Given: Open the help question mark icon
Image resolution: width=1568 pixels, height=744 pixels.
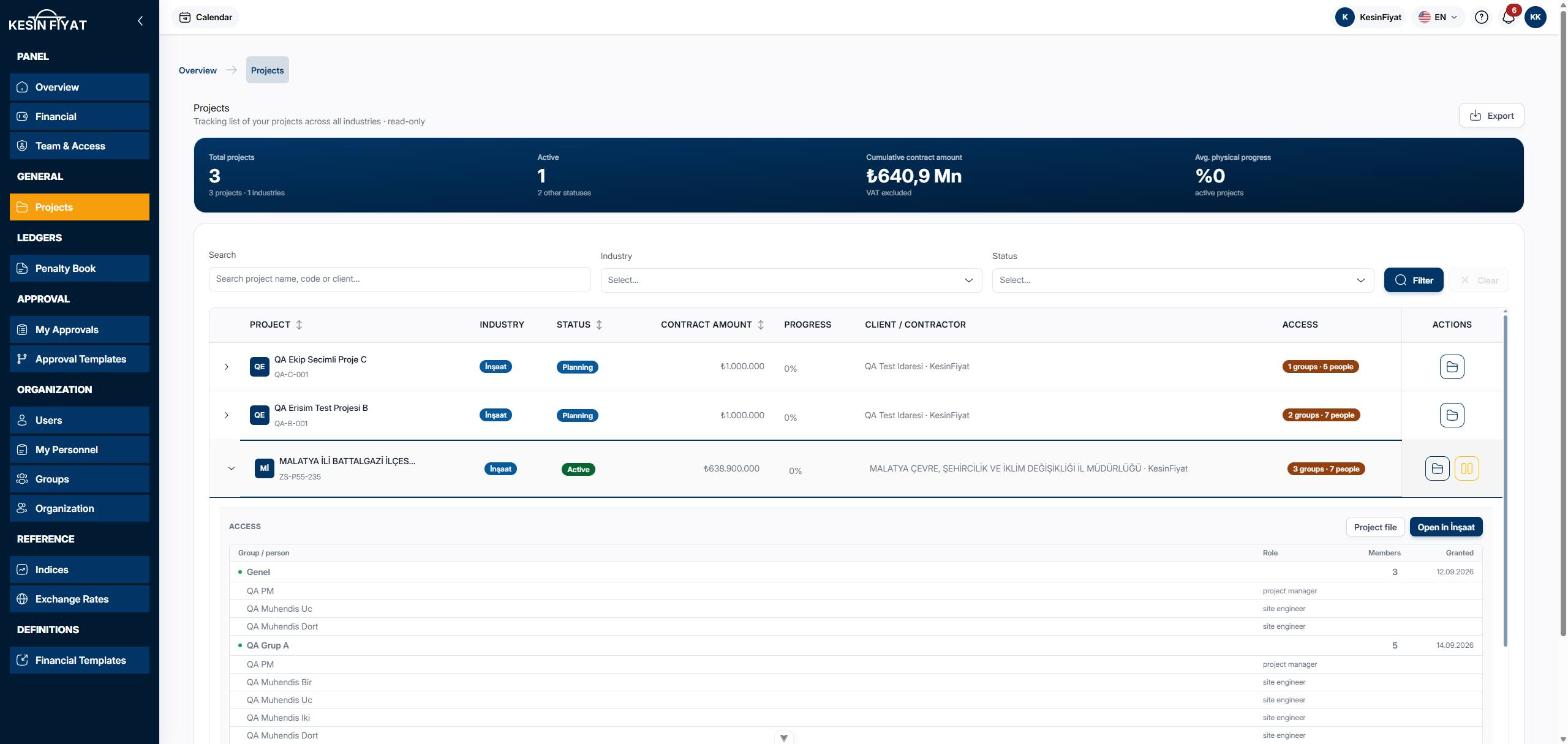Looking at the screenshot, I should coord(1482,17).
